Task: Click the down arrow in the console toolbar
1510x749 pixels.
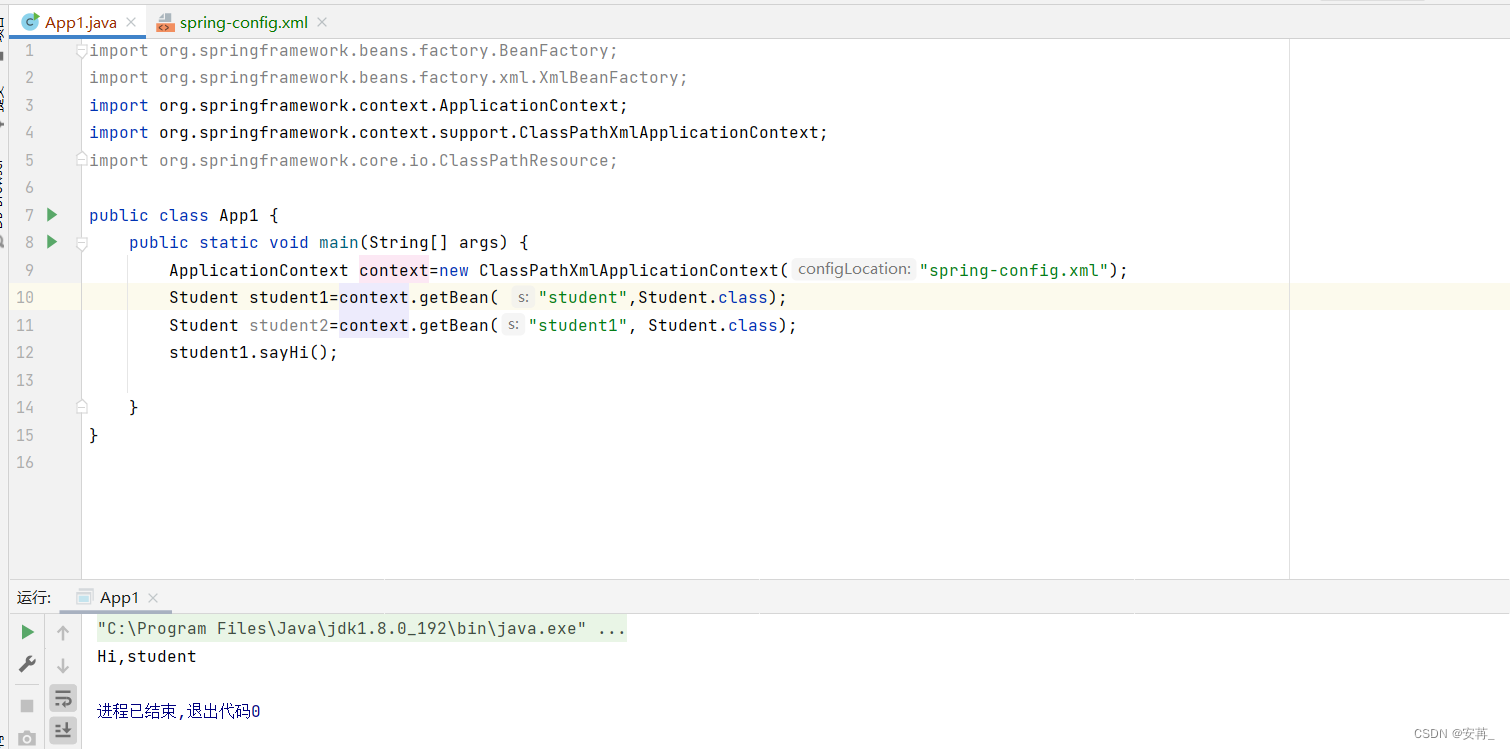Action: tap(63, 665)
